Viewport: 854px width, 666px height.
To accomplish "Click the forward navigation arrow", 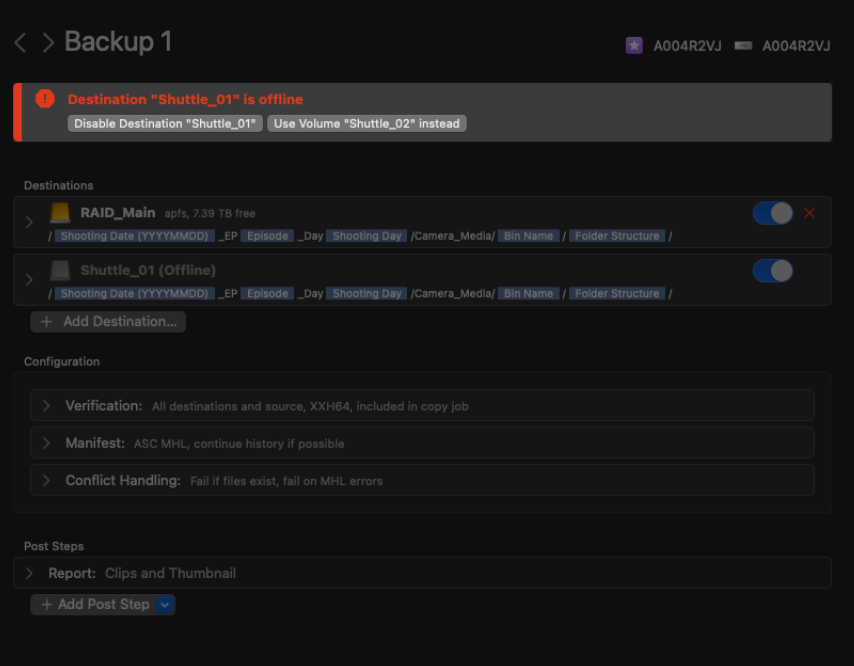I will [x=48, y=43].
